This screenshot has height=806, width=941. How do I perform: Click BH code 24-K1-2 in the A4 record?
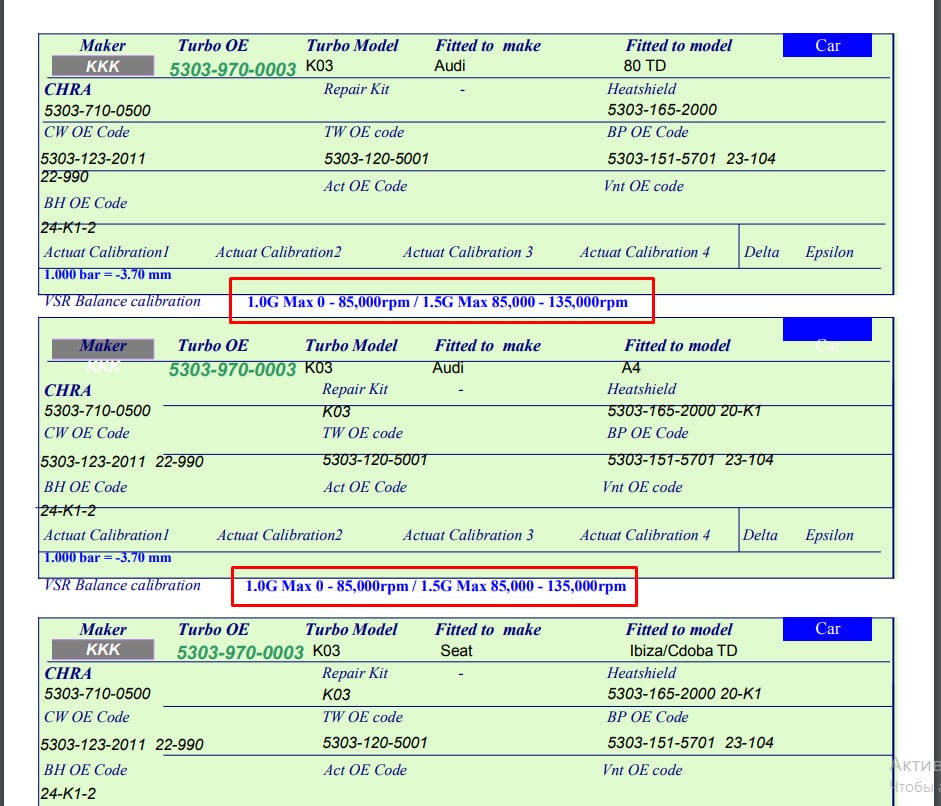pyautogui.click(x=68, y=511)
